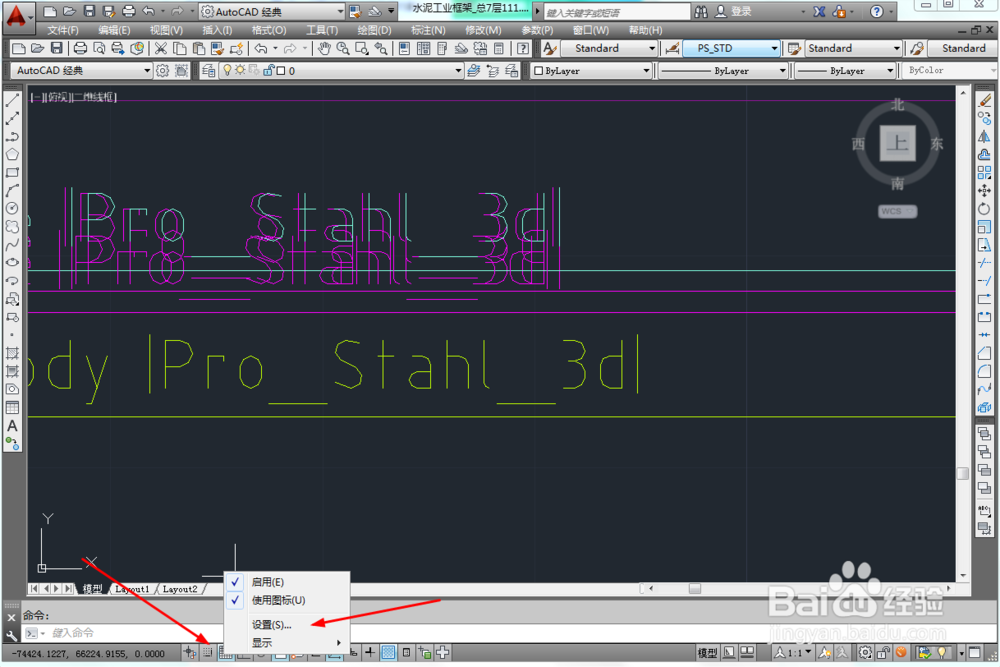1000x667 pixels.
Task: Open the Help question mark in standard toolbar
Action: 522,48
